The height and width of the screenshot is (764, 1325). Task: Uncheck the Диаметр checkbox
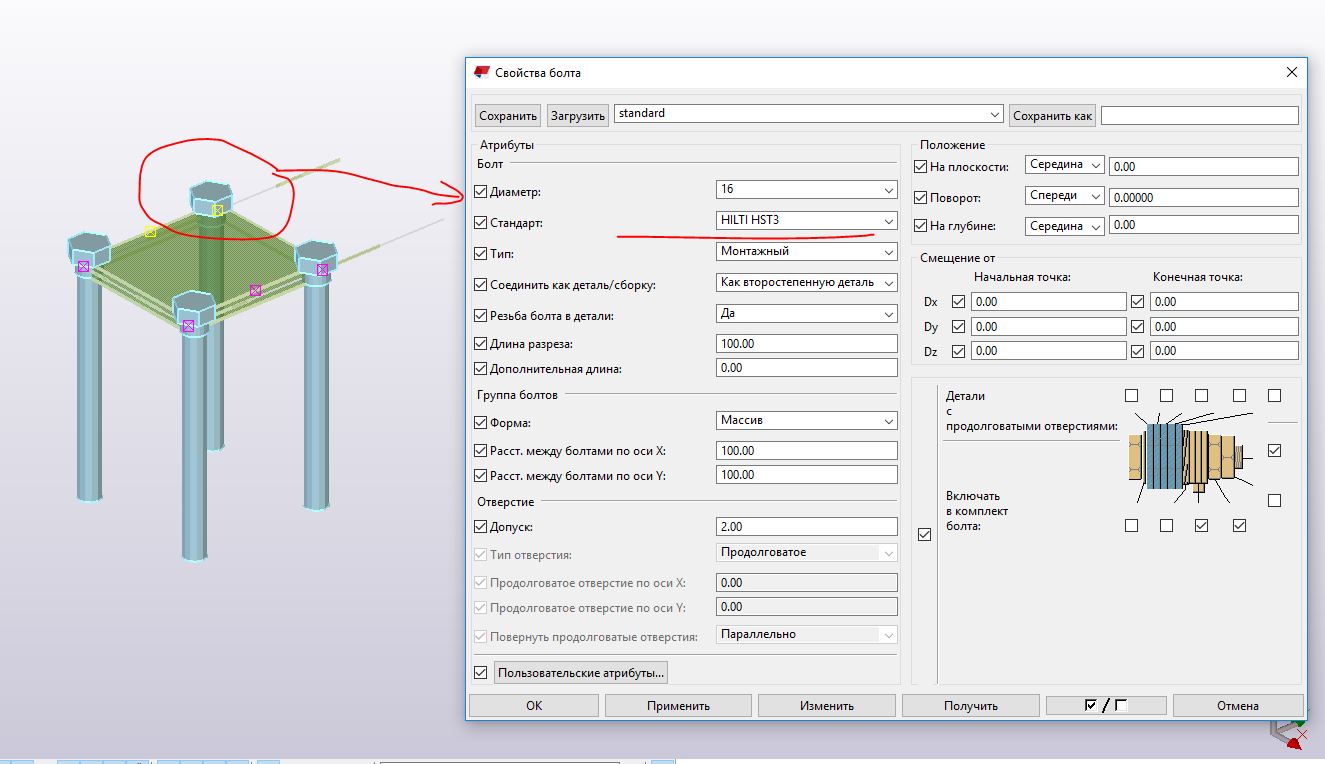click(481, 191)
